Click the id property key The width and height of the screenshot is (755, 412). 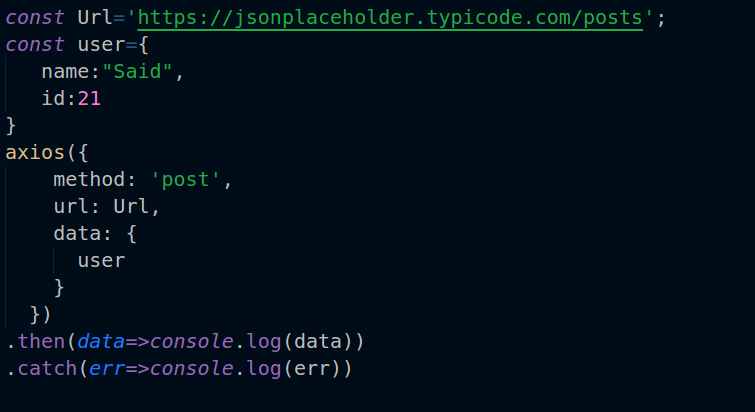(53, 99)
